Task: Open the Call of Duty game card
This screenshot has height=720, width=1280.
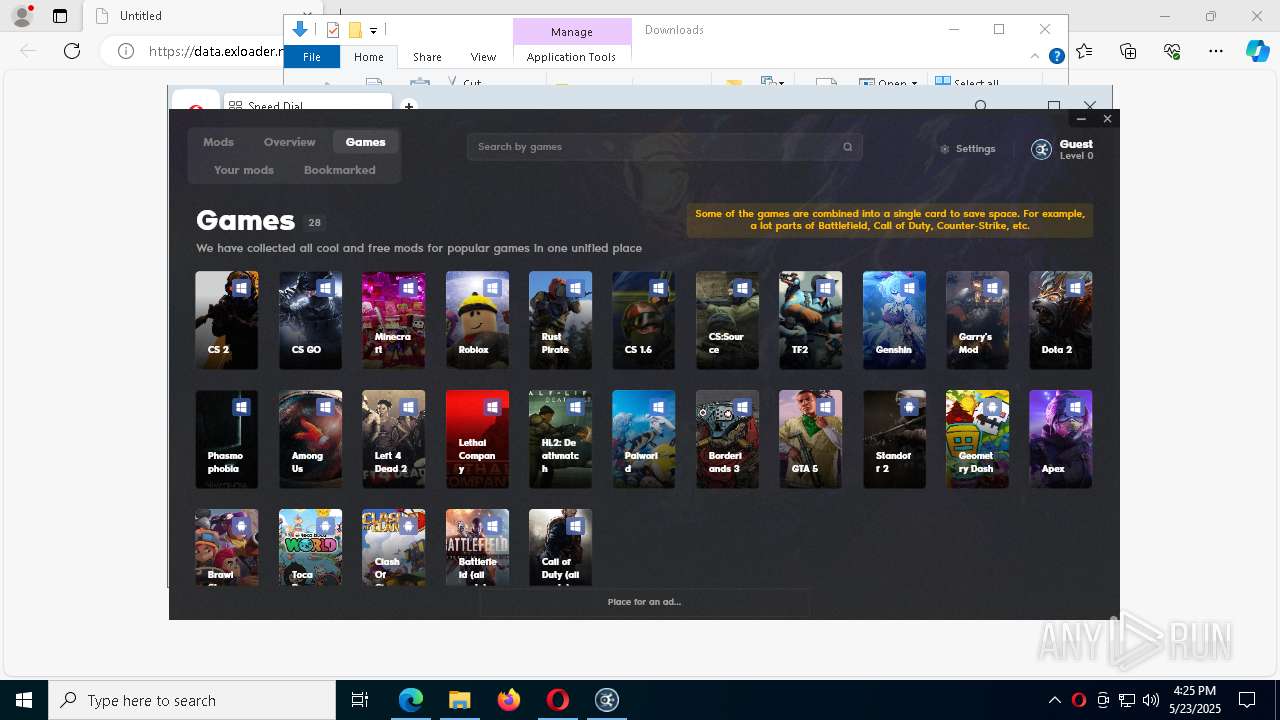Action: pyautogui.click(x=560, y=547)
